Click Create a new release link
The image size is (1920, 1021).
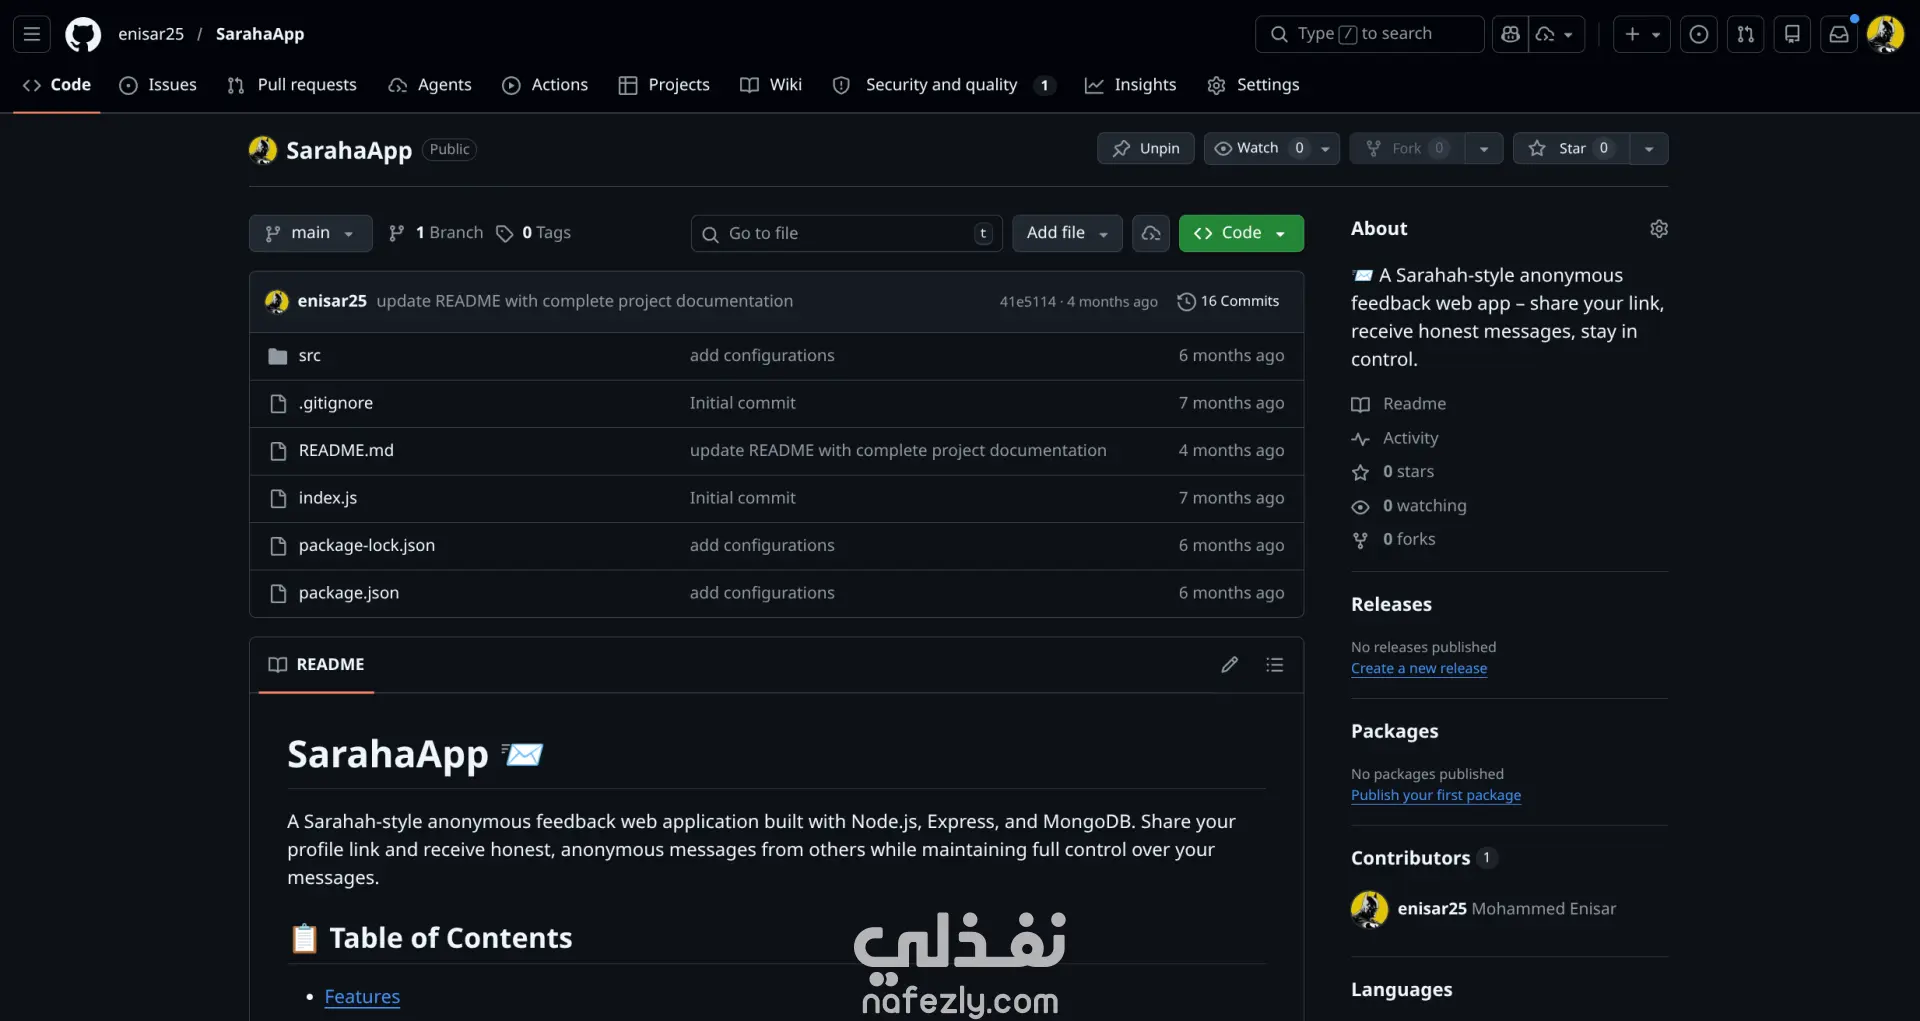coord(1419,669)
